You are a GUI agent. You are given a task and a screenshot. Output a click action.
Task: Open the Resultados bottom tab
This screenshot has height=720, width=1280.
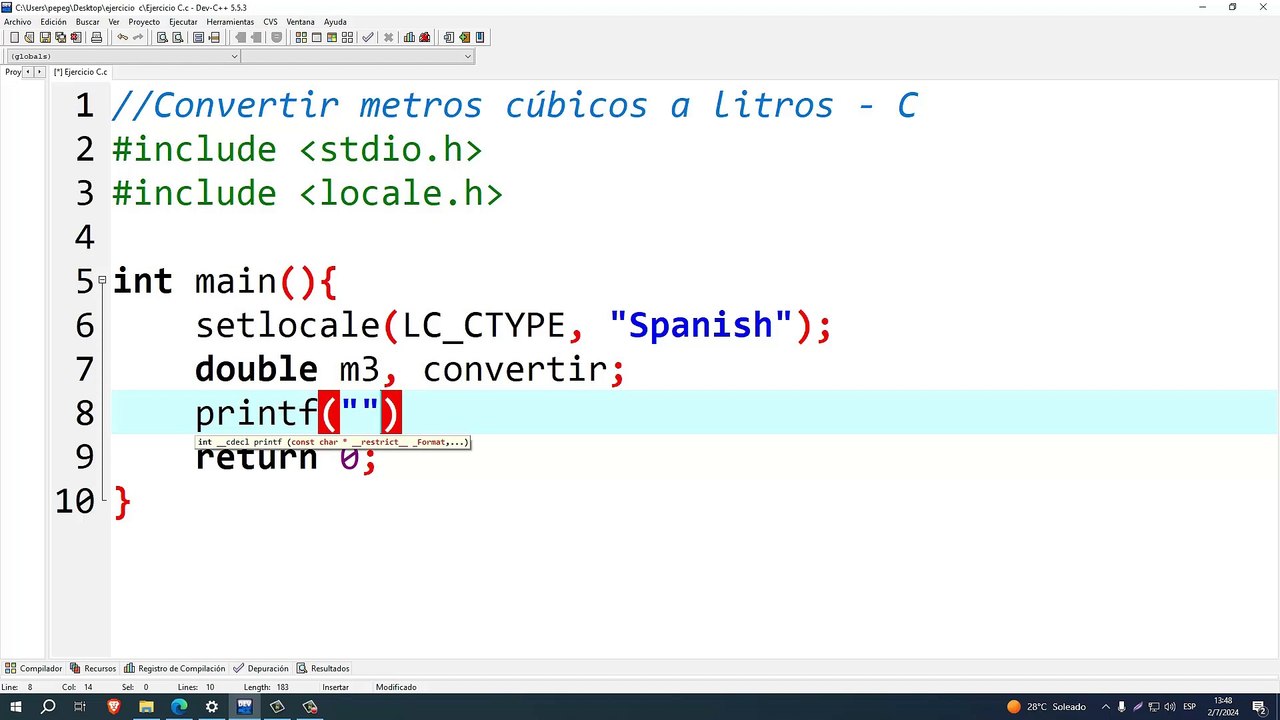pyautogui.click(x=323, y=668)
